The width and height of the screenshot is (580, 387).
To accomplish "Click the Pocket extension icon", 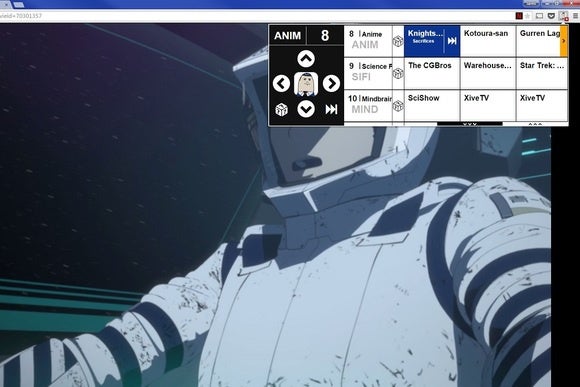I will click(x=551, y=16).
